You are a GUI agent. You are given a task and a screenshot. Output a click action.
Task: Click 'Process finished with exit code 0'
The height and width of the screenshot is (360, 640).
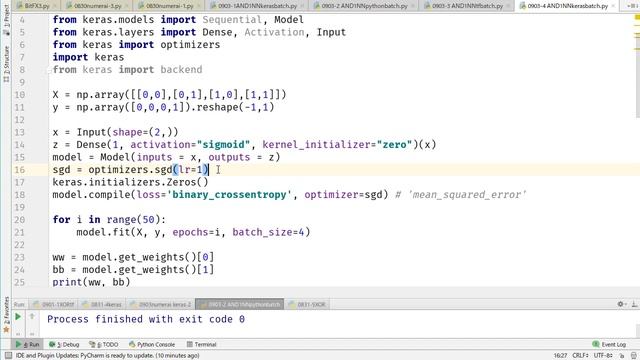146,319
